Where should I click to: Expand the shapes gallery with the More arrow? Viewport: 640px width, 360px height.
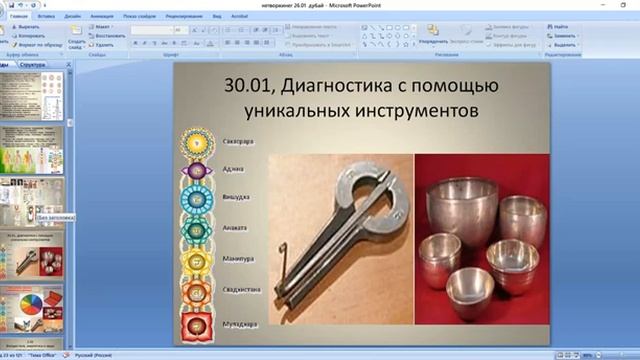coord(415,44)
